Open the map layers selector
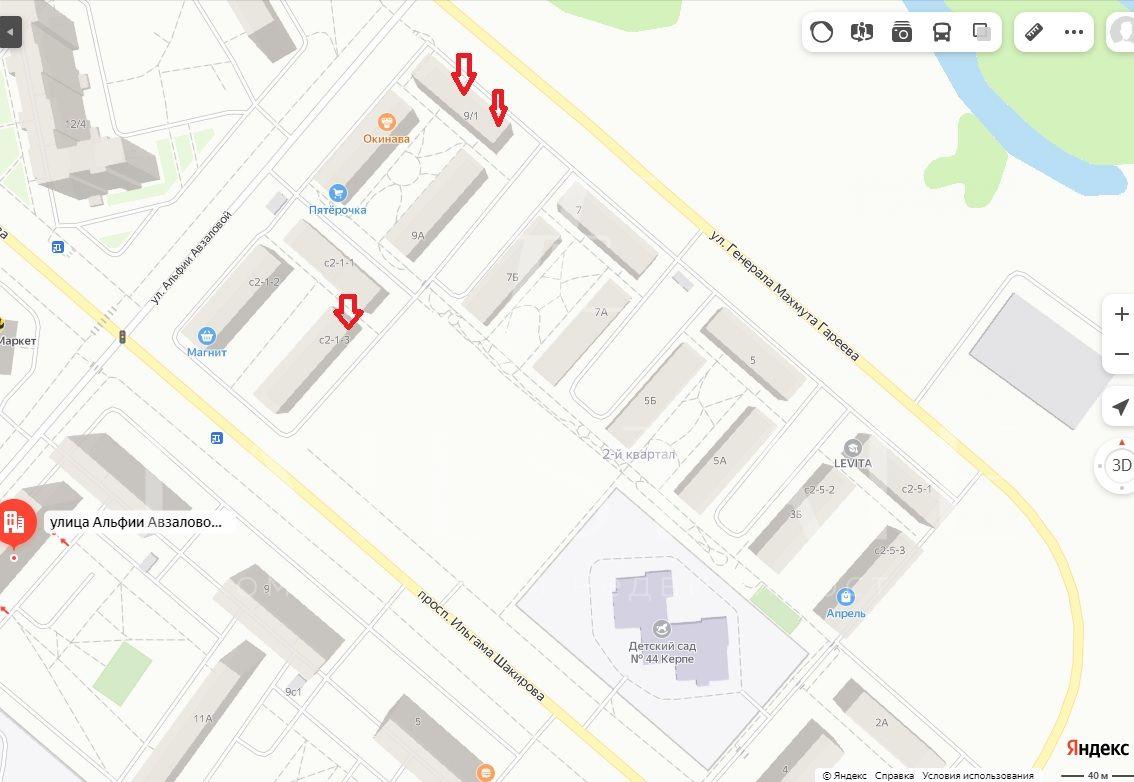 (x=981, y=32)
